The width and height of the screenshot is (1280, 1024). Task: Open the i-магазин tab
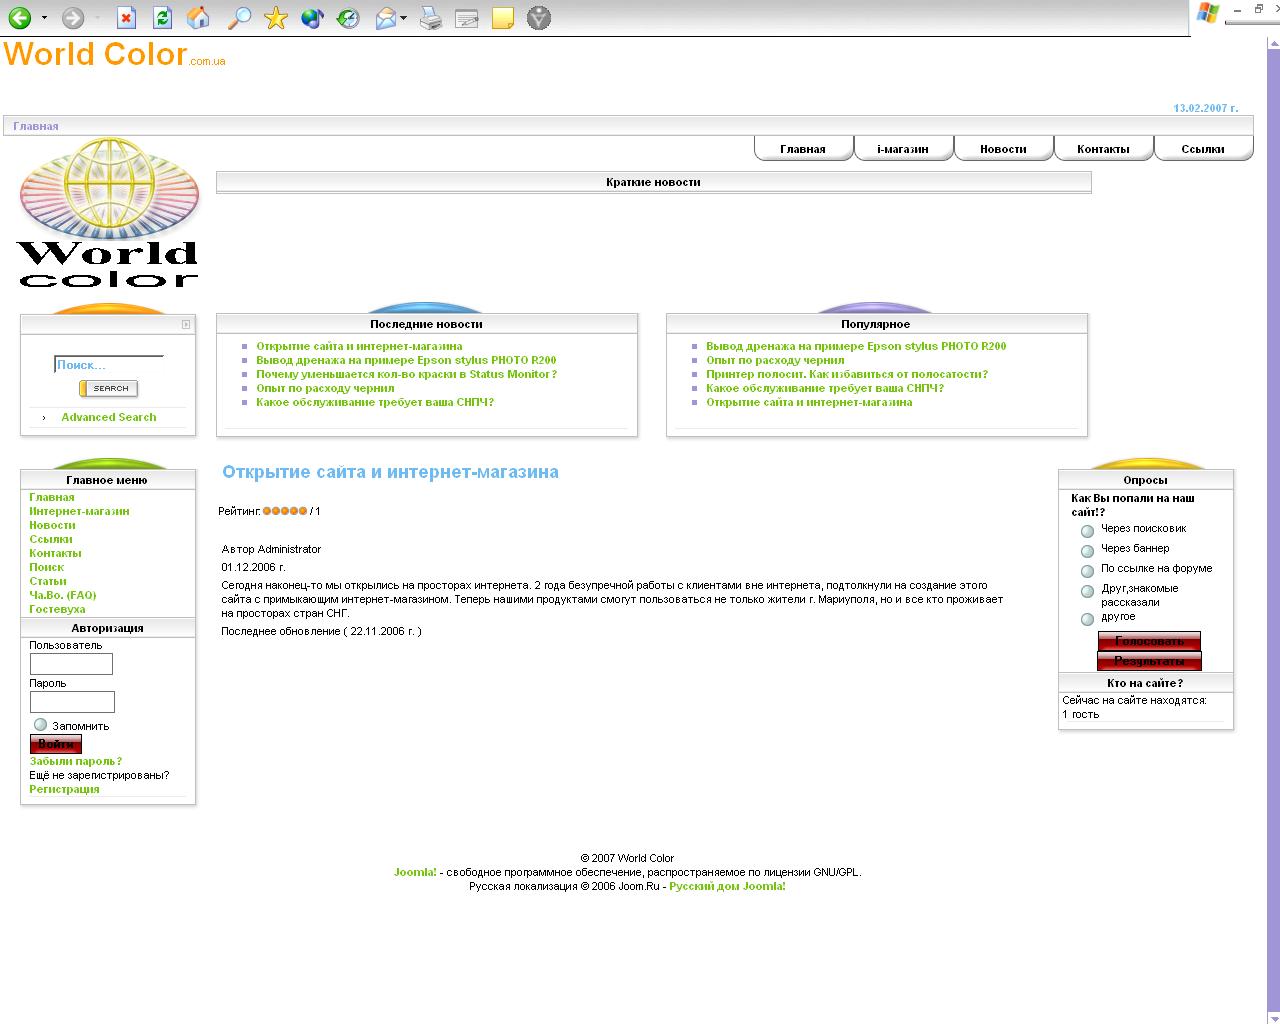(x=903, y=148)
